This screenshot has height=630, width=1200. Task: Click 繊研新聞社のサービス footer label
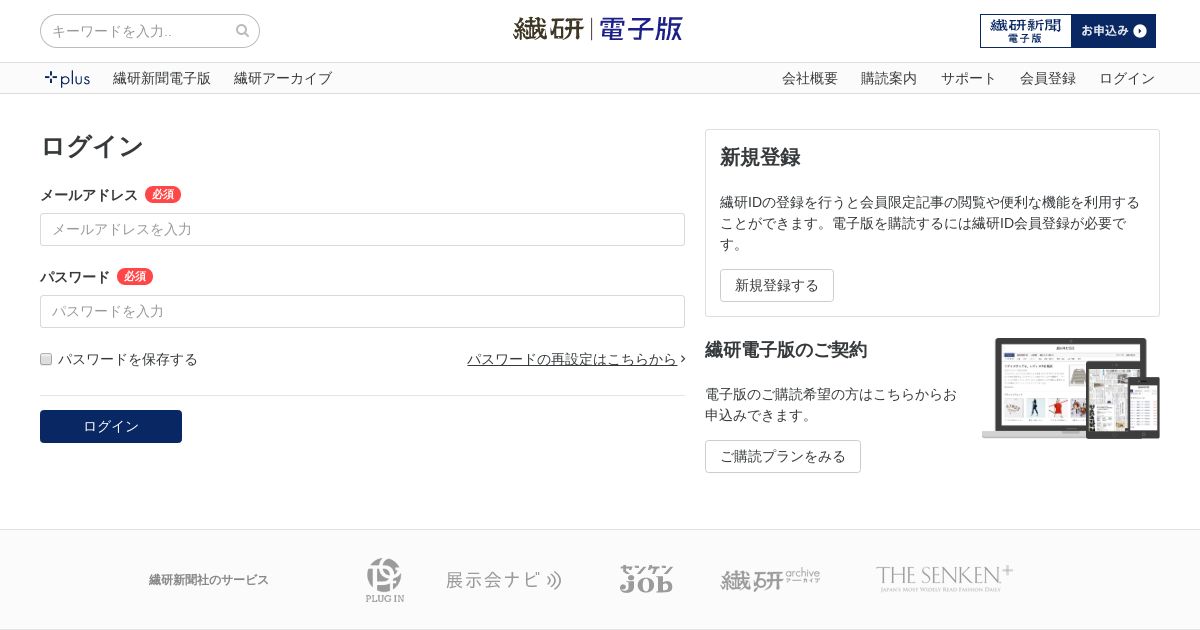tap(209, 580)
